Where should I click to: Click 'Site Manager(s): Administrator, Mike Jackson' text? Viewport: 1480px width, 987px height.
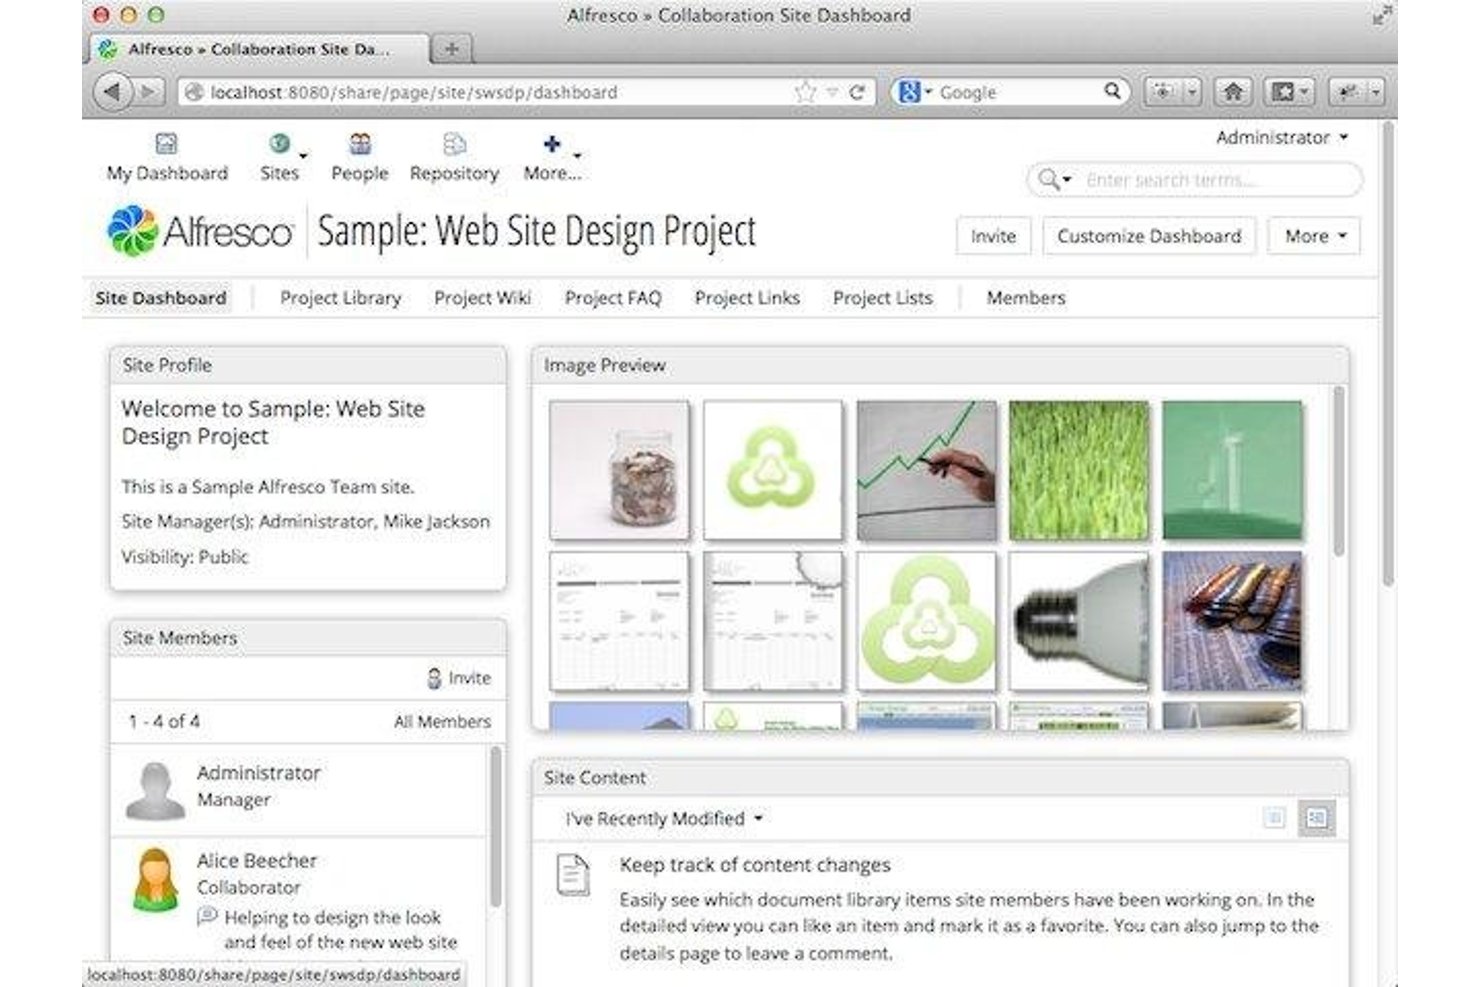tap(306, 521)
